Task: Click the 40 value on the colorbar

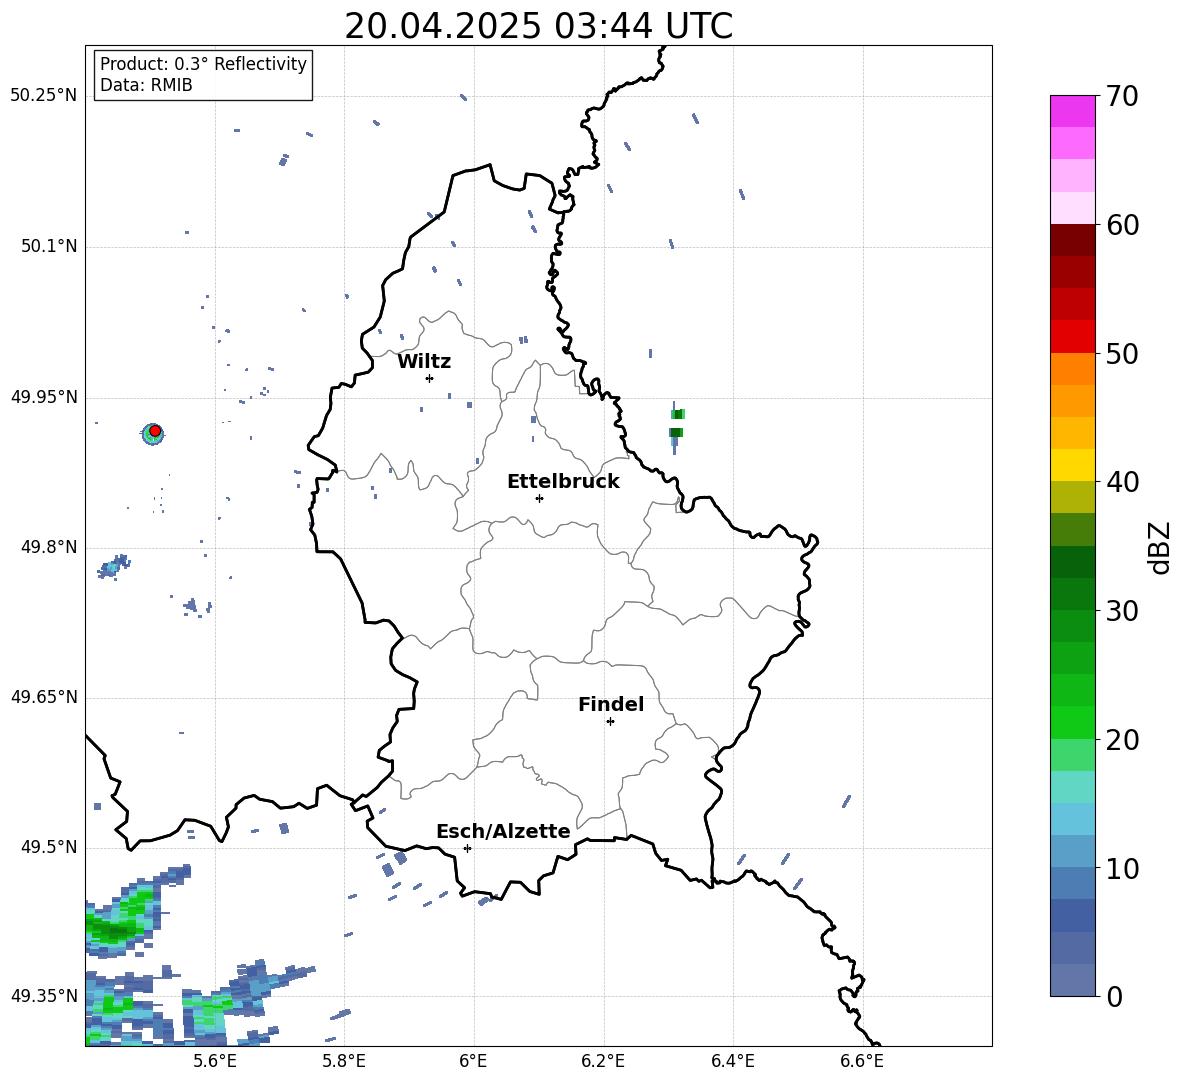Action: pyautogui.click(x=1122, y=482)
